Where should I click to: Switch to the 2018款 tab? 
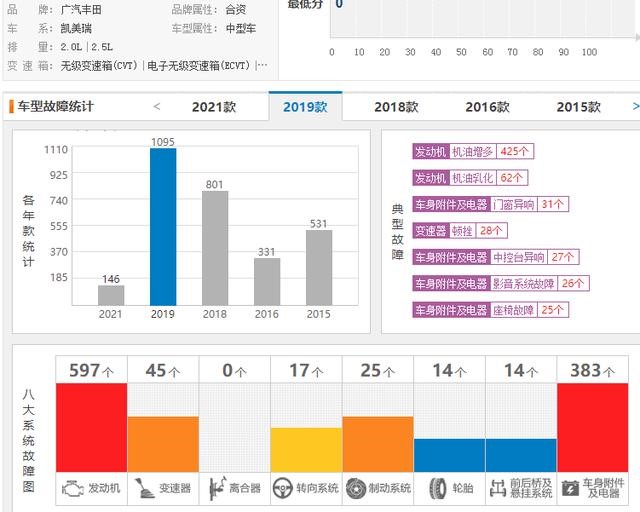click(x=396, y=107)
